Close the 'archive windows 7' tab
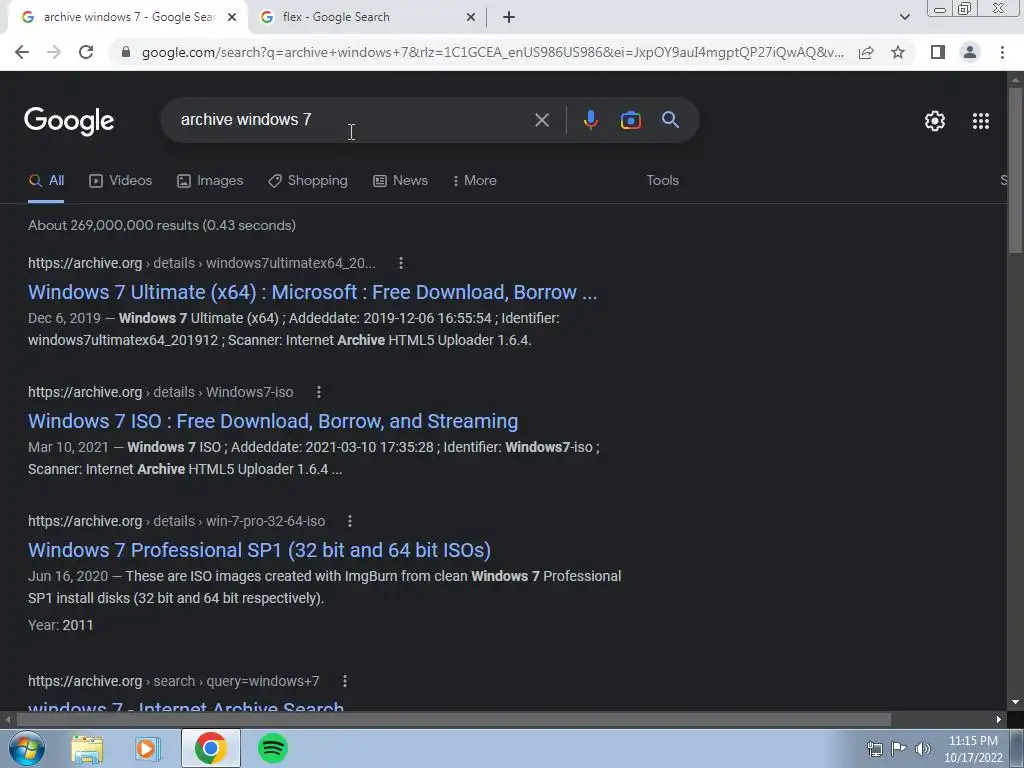The width and height of the screenshot is (1024, 768). (x=232, y=17)
